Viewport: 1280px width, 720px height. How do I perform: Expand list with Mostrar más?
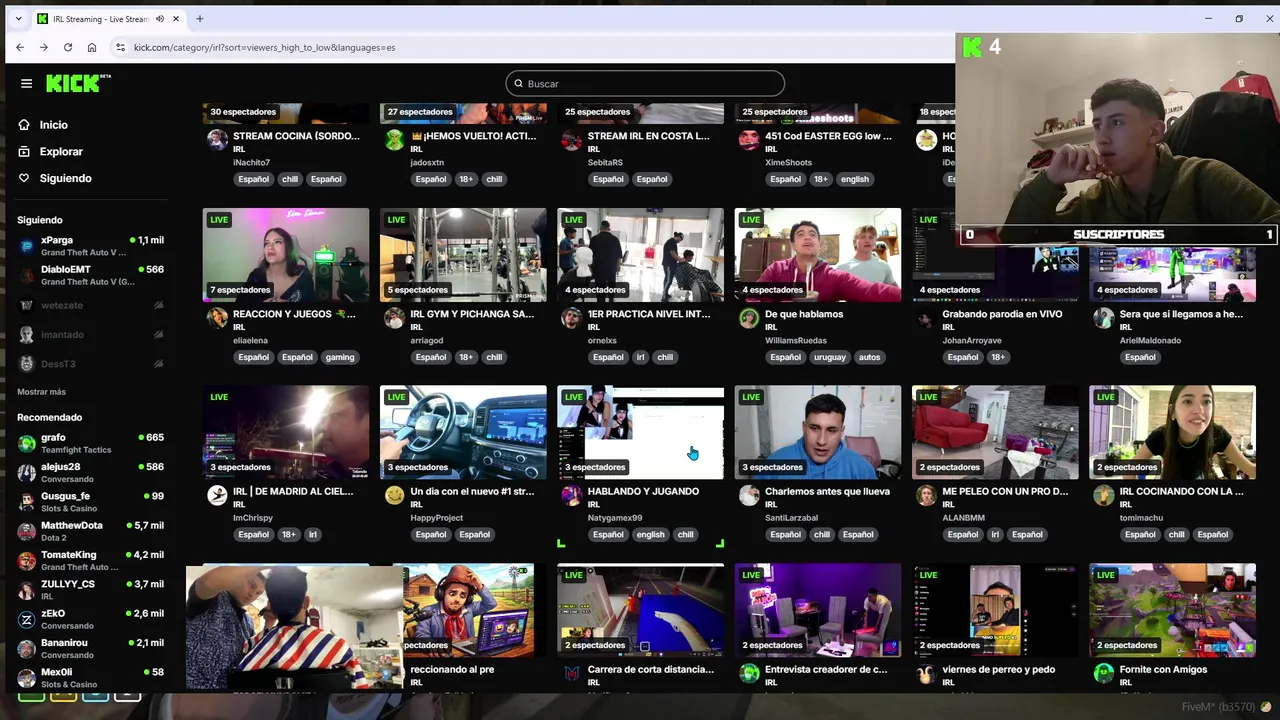point(41,392)
